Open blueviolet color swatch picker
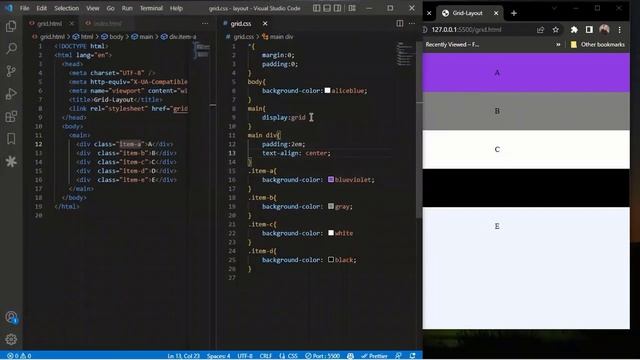This screenshot has height=360, width=640. tap(331, 179)
